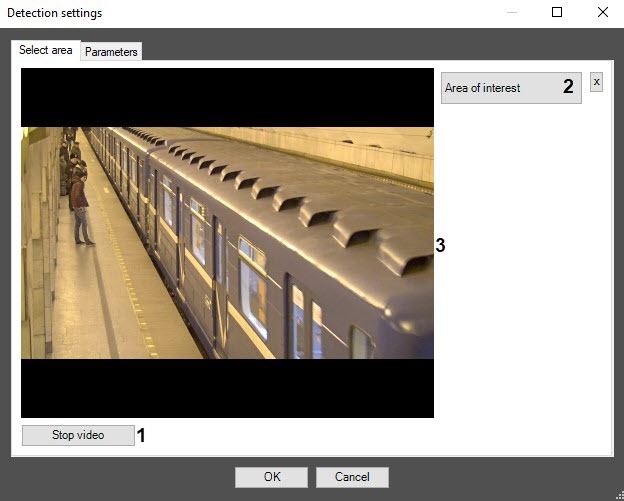Image resolution: width=624 pixels, height=501 pixels.
Task: Close the Detection settings window
Action: [602, 13]
